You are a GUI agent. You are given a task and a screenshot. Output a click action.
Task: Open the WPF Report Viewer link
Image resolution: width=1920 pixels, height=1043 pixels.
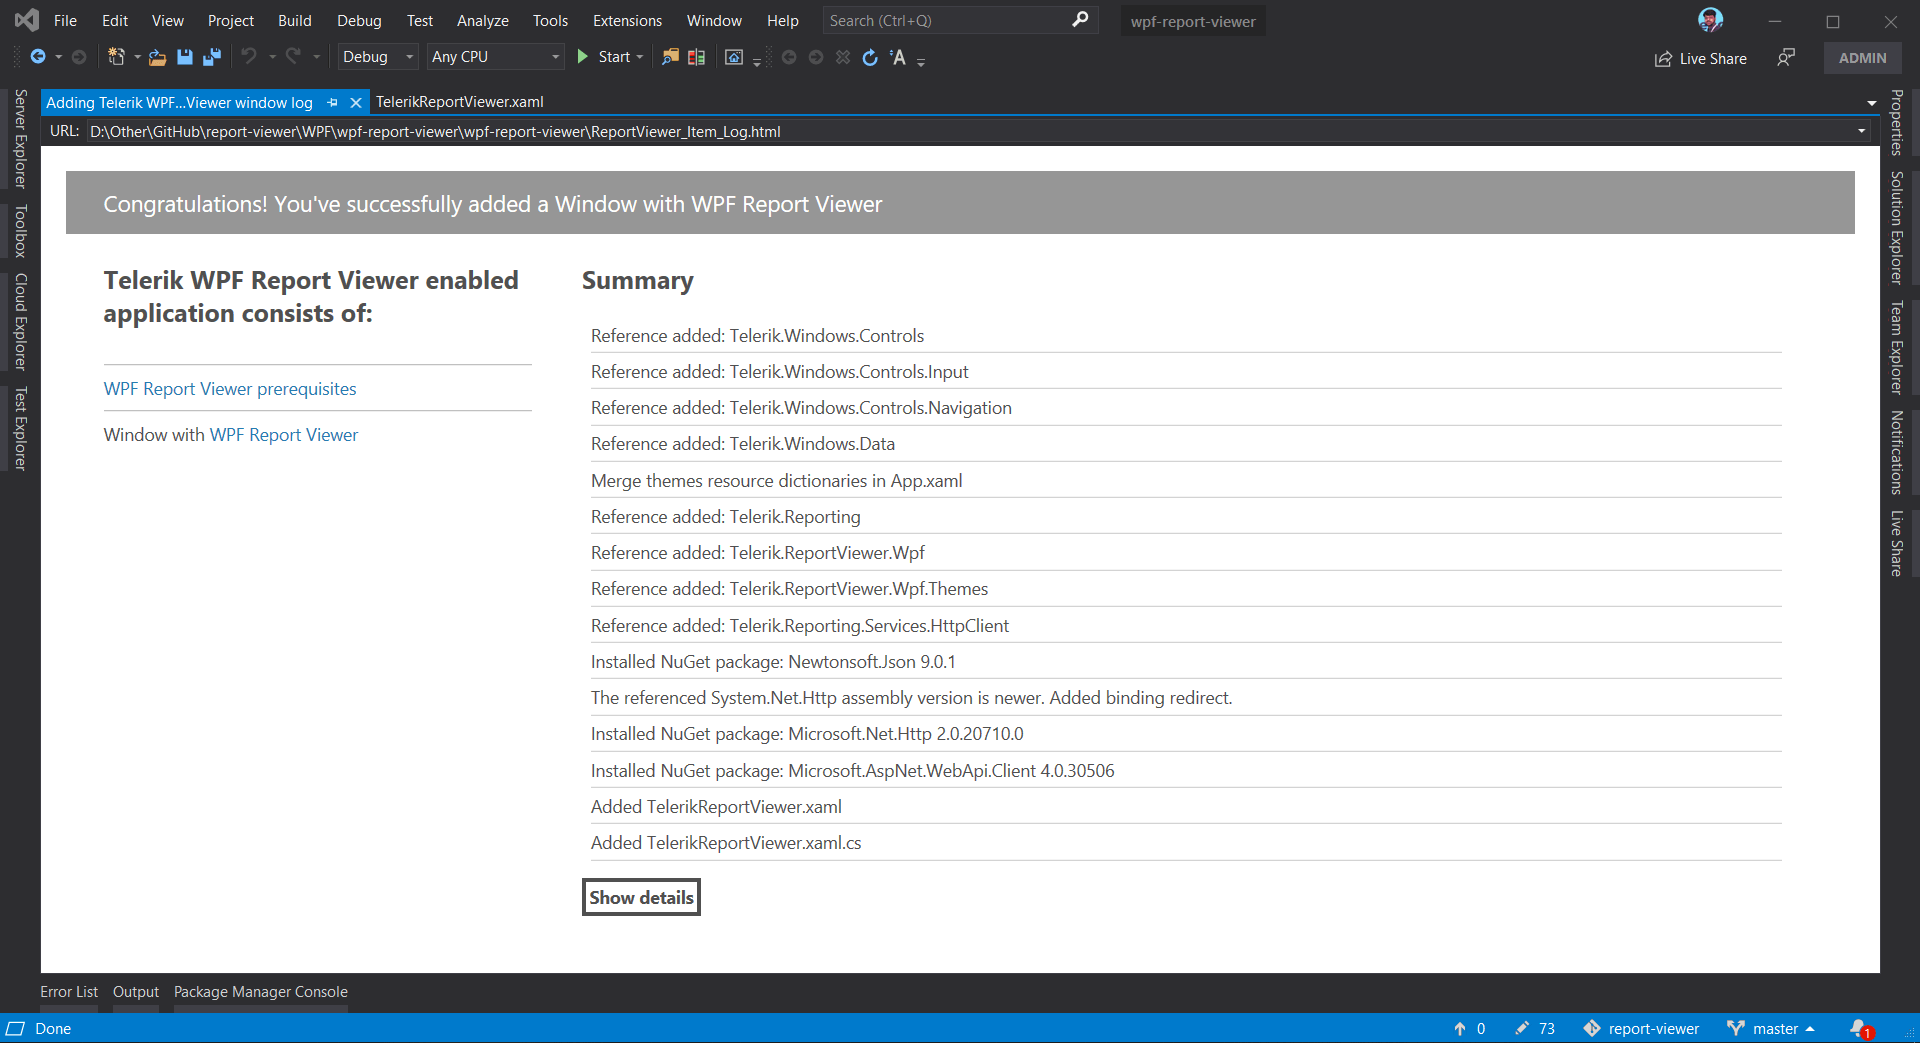click(284, 435)
